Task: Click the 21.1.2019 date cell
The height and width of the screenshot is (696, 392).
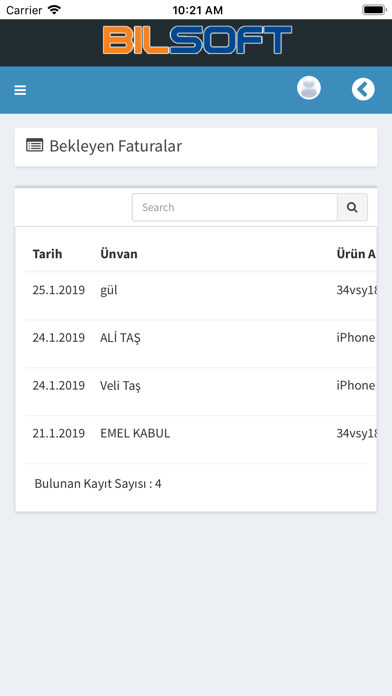Action: click(x=59, y=433)
